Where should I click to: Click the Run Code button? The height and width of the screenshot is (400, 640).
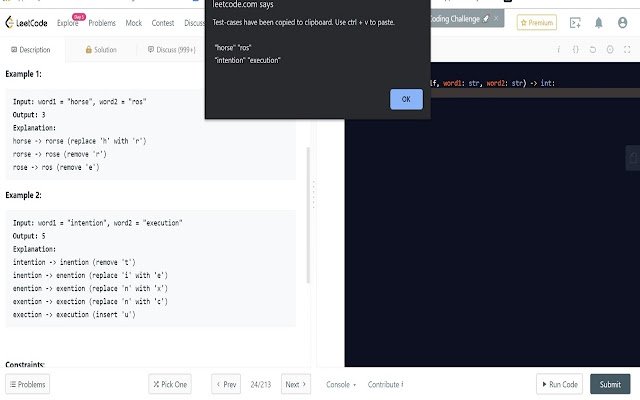click(560, 384)
